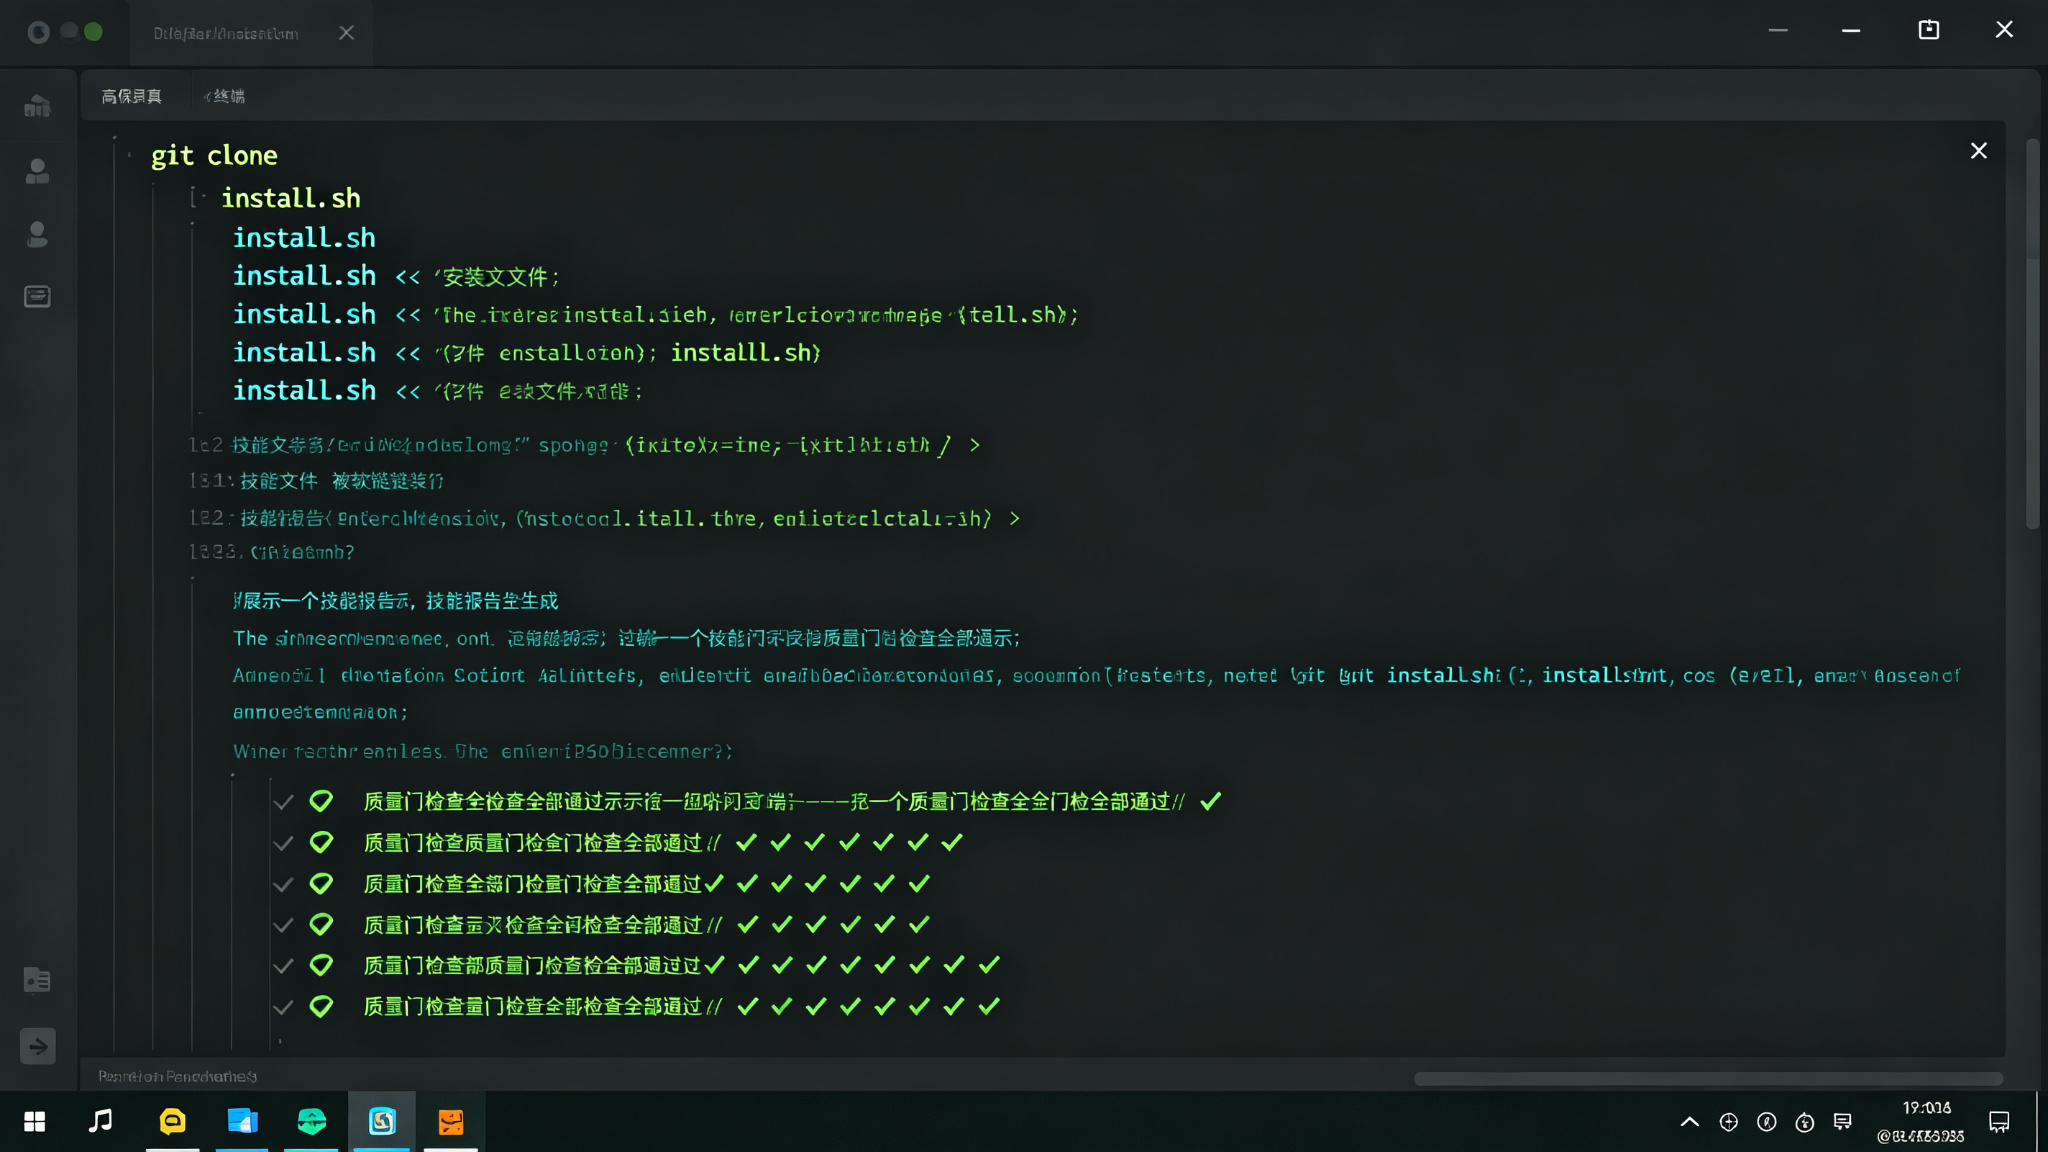The height and width of the screenshot is (1152, 2048).
Task: Show hidden system tray icons chevron
Action: 1689,1122
